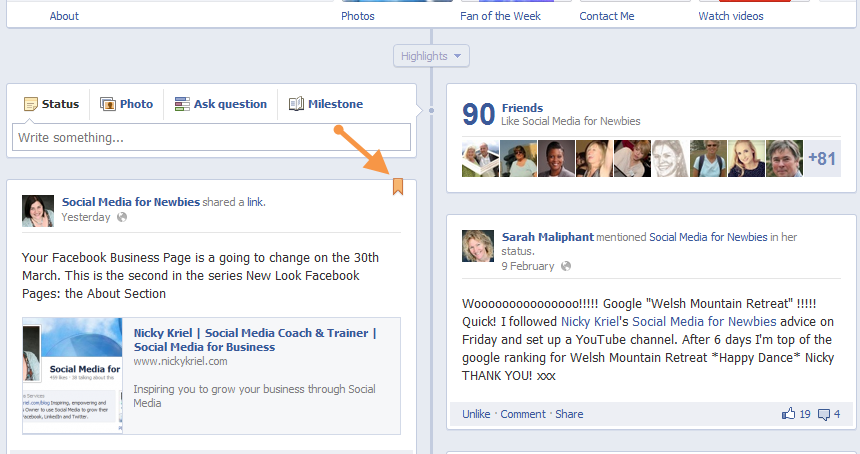The image size is (860, 454).
Task: Open Nicky Kriel Social Media Coach link title
Action: click(x=255, y=340)
